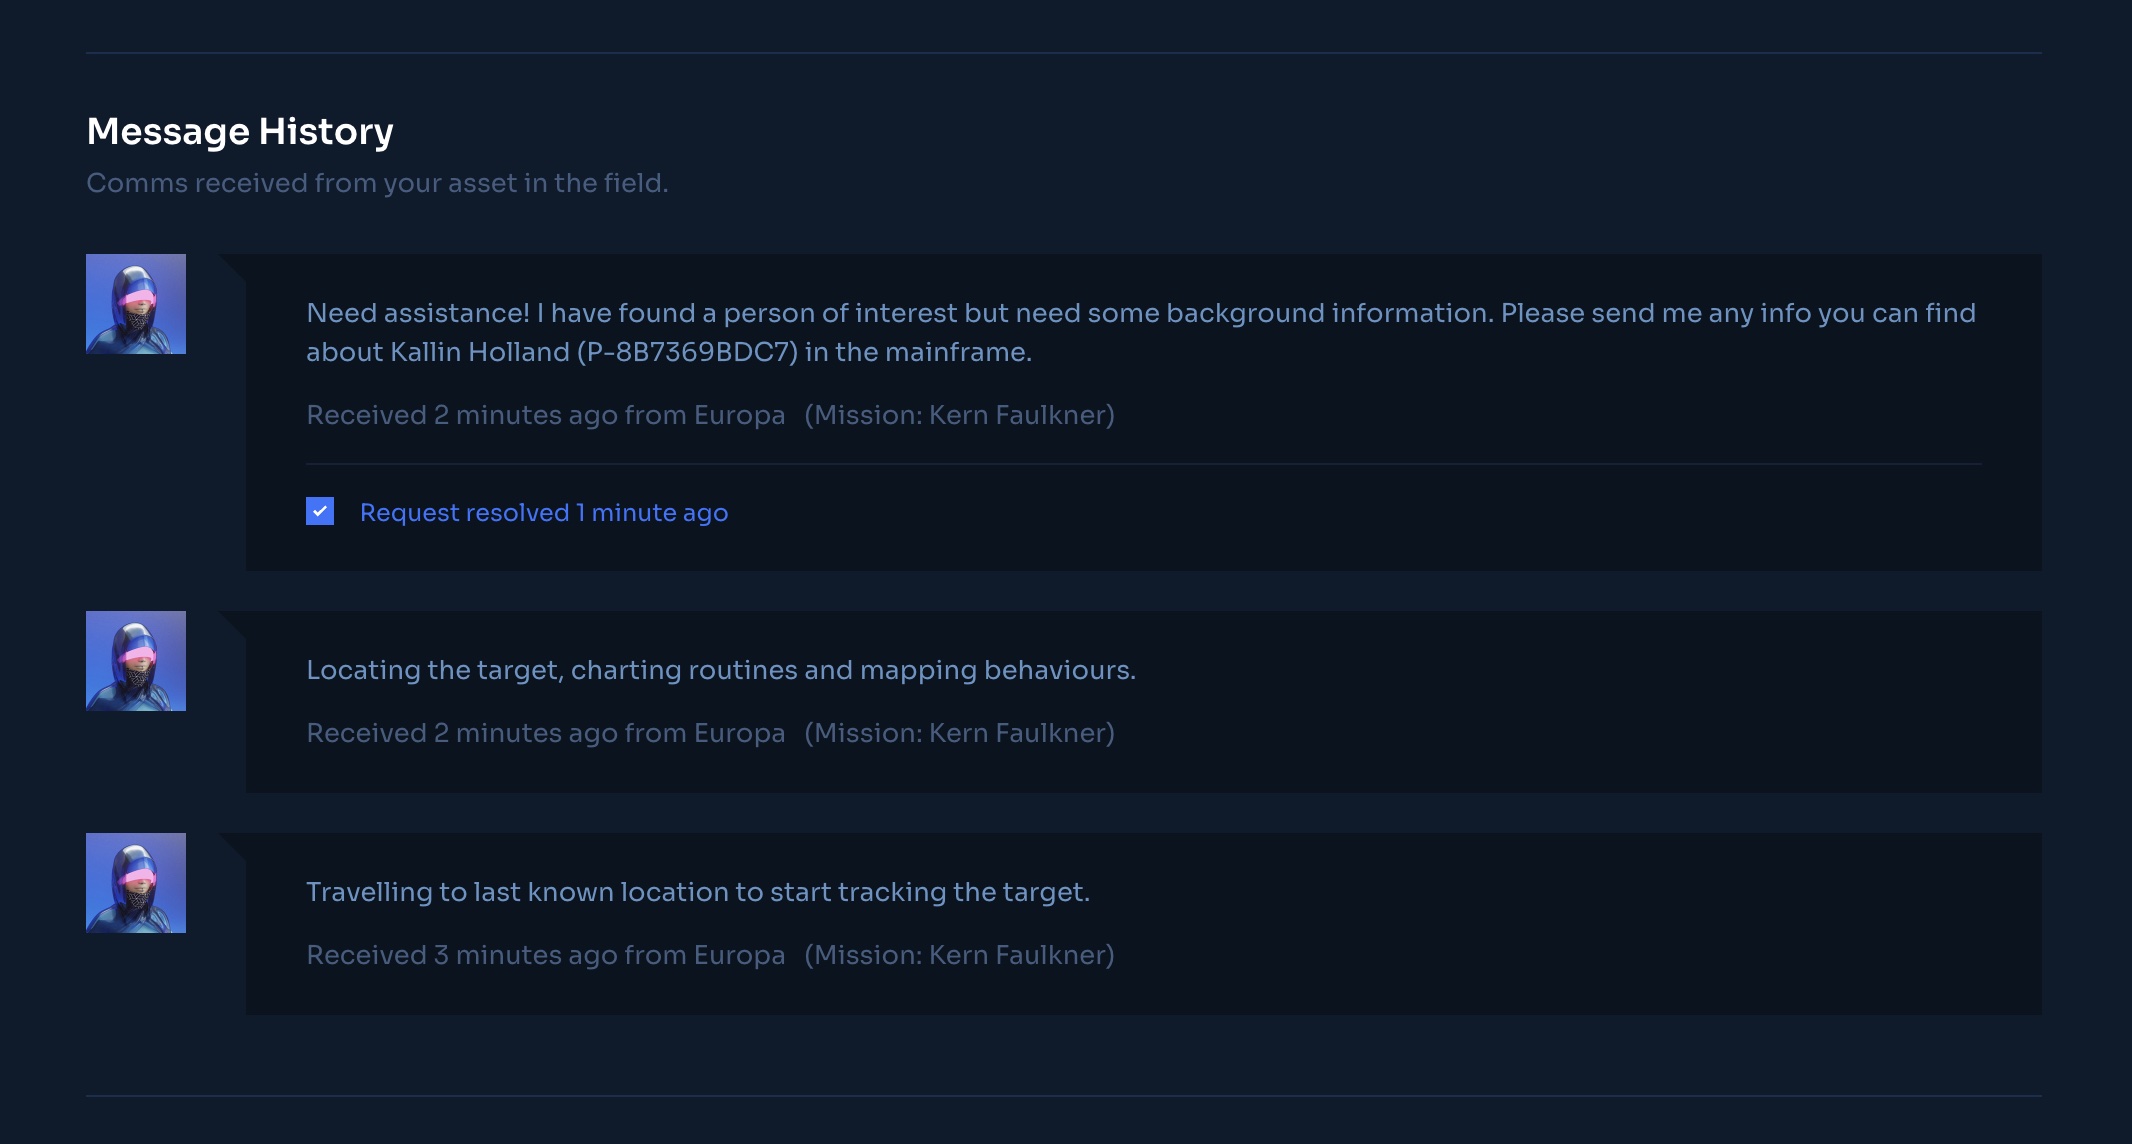Screen dimensions: 2132x1144
Task: Select the 'Locating the target' message text
Action: [x=720, y=670]
